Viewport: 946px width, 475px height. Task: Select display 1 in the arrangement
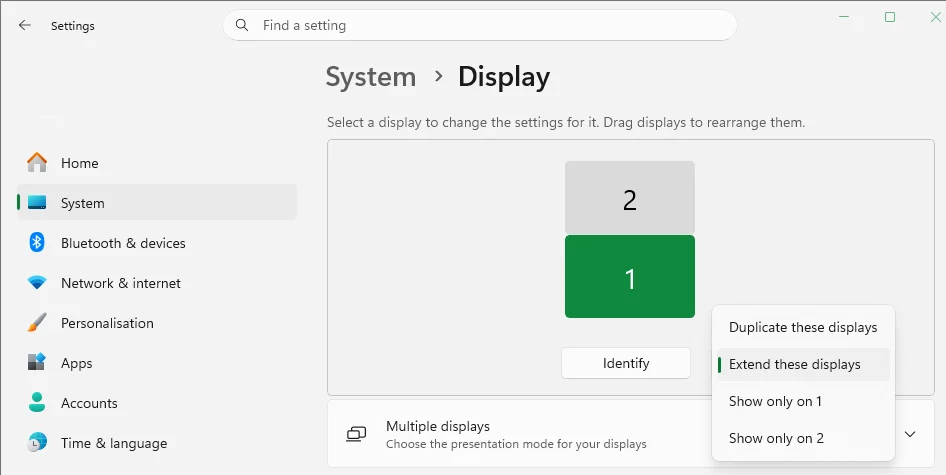pyautogui.click(x=629, y=276)
